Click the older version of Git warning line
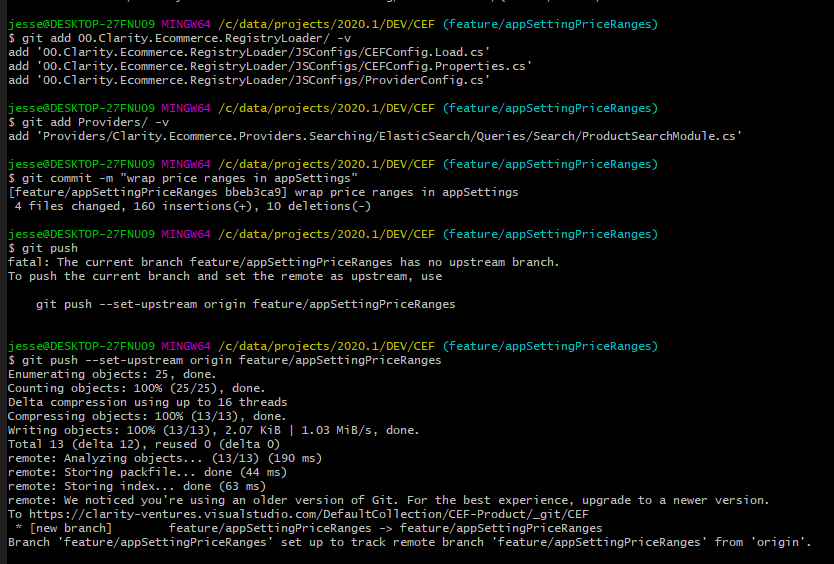This screenshot has width=834, height=564. (x=389, y=500)
